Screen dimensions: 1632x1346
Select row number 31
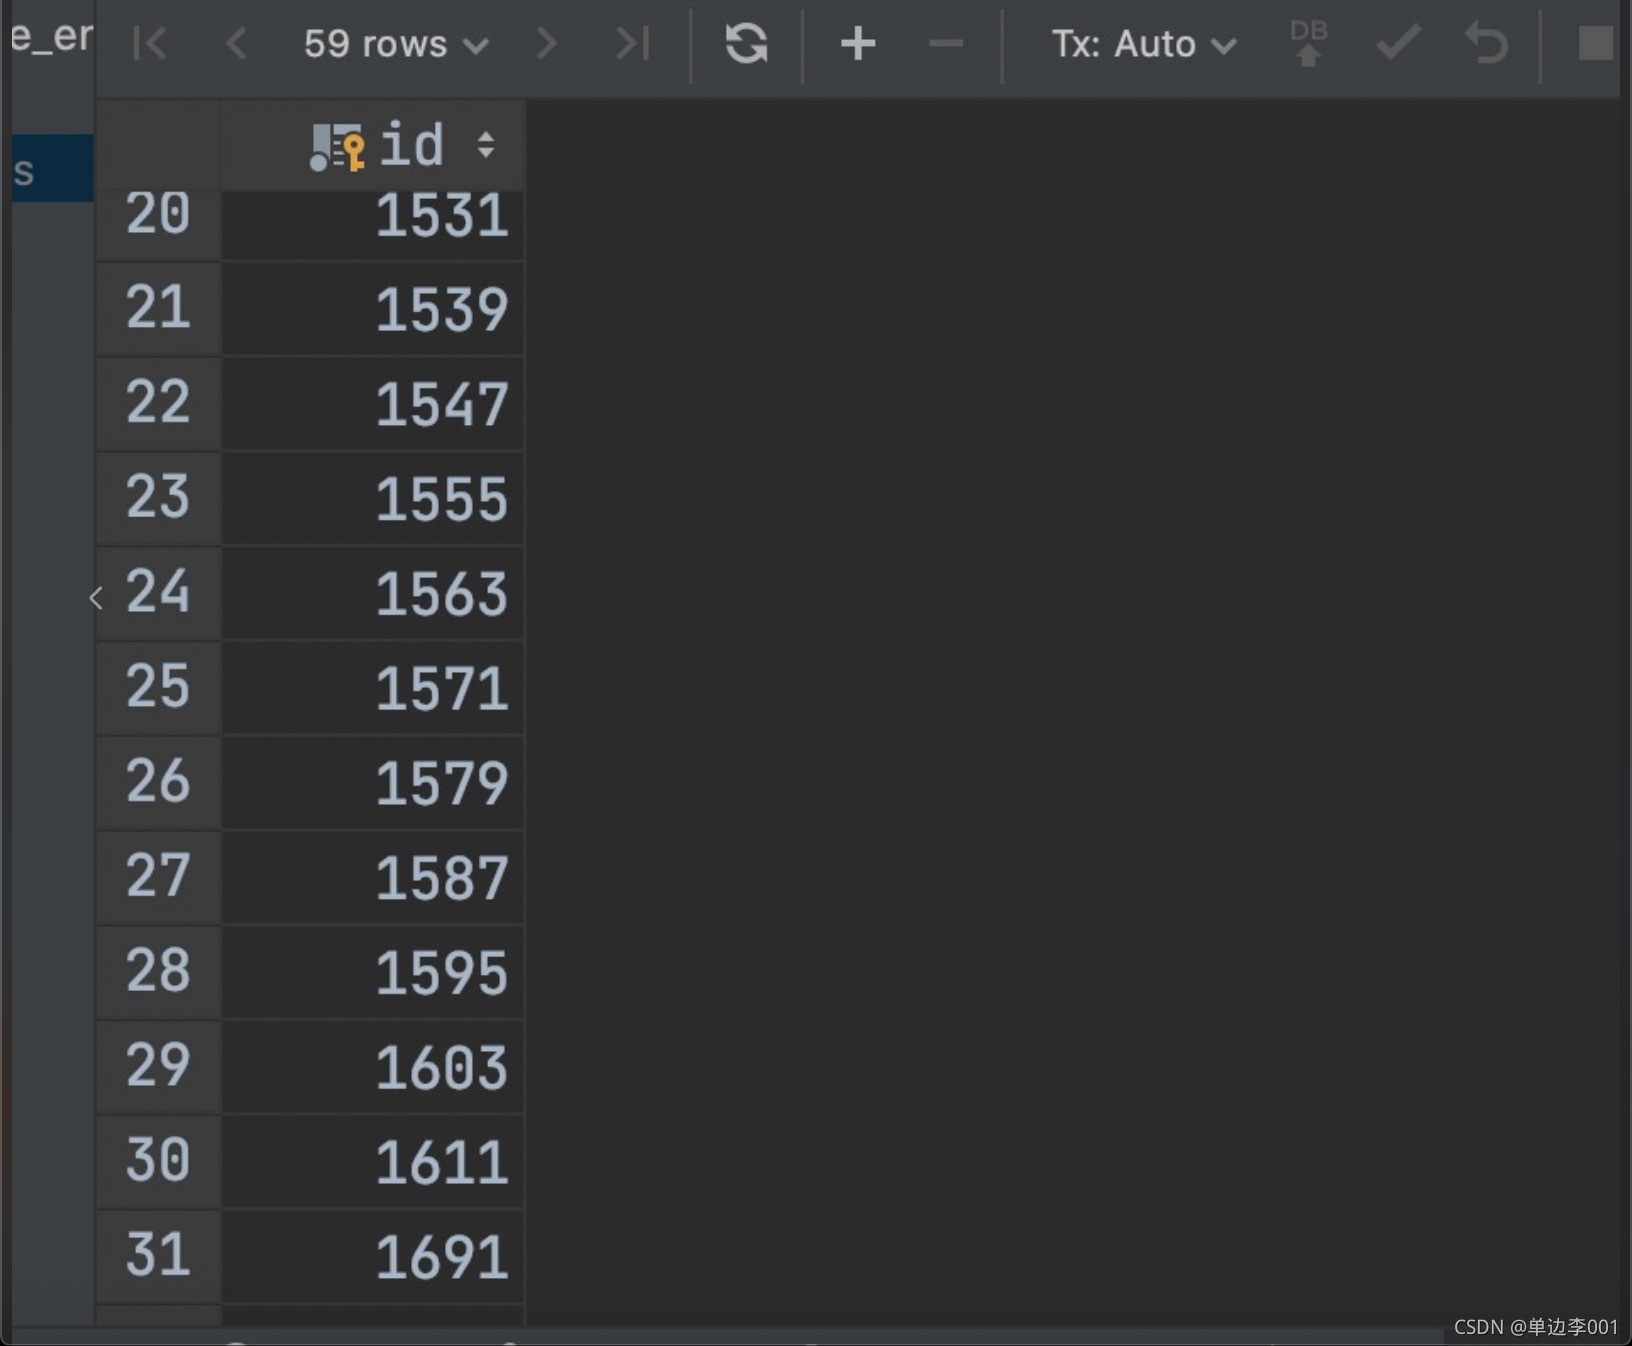[x=158, y=1256]
